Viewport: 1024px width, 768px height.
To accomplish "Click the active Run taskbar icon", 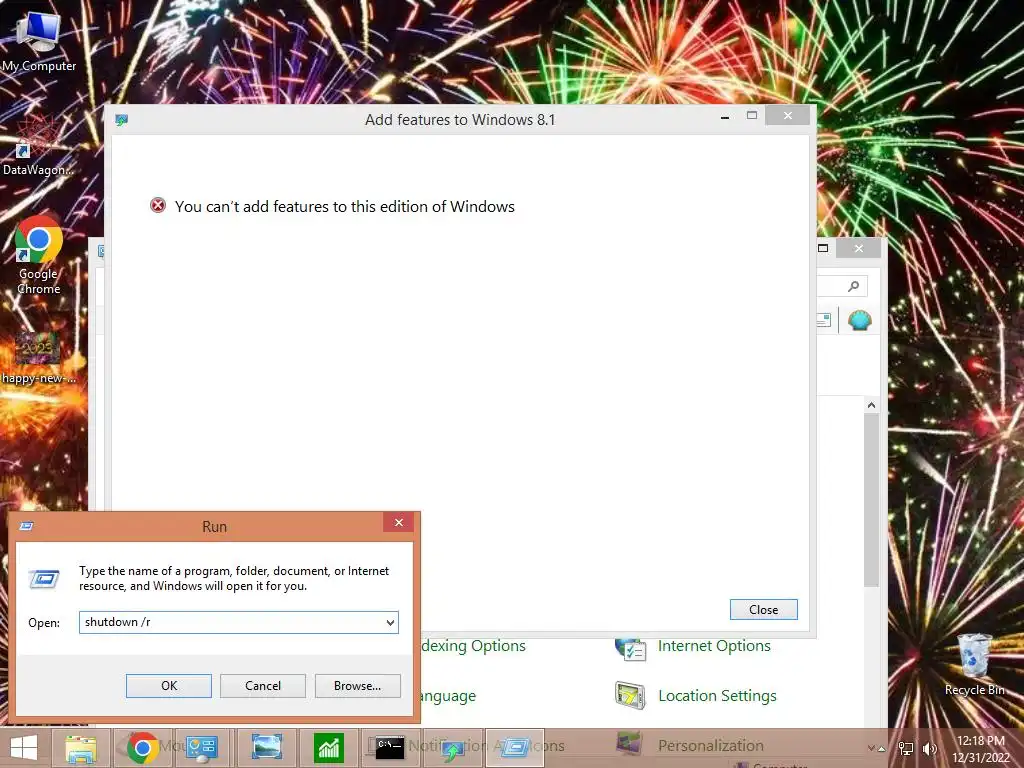I will (515, 748).
